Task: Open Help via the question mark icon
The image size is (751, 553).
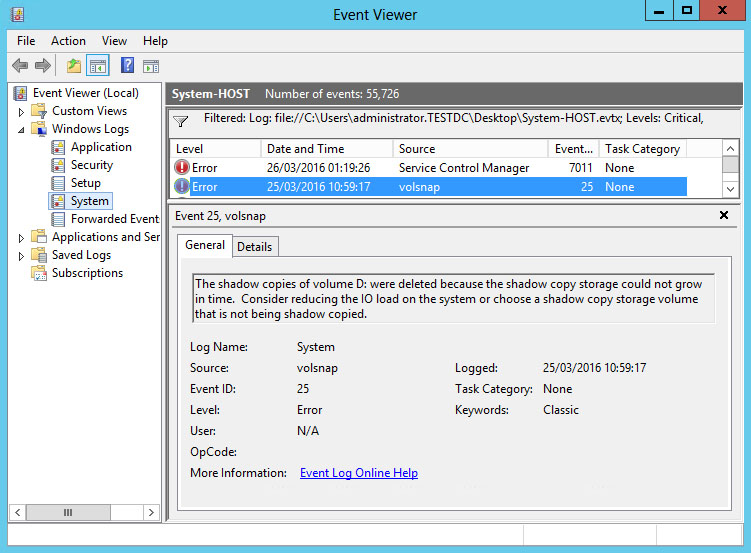Action: 127,66
